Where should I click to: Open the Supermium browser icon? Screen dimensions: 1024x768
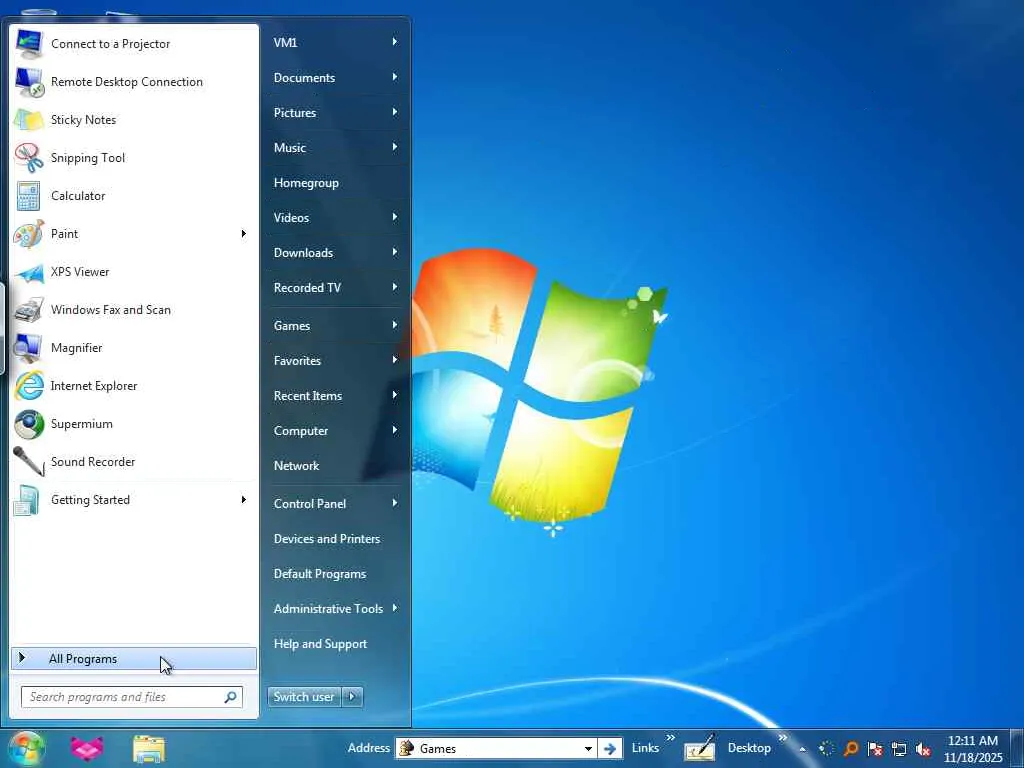(29, 424)
